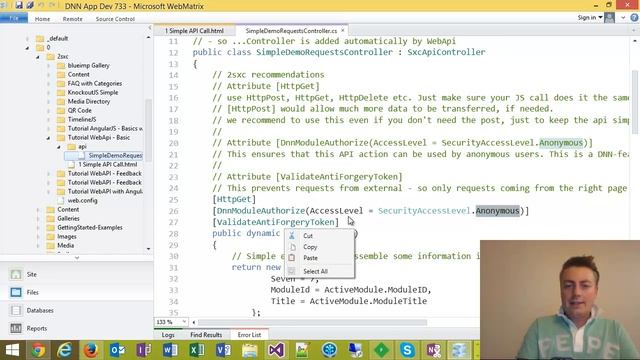Click the Cut scissors icon in context menu

click(292, 236)
